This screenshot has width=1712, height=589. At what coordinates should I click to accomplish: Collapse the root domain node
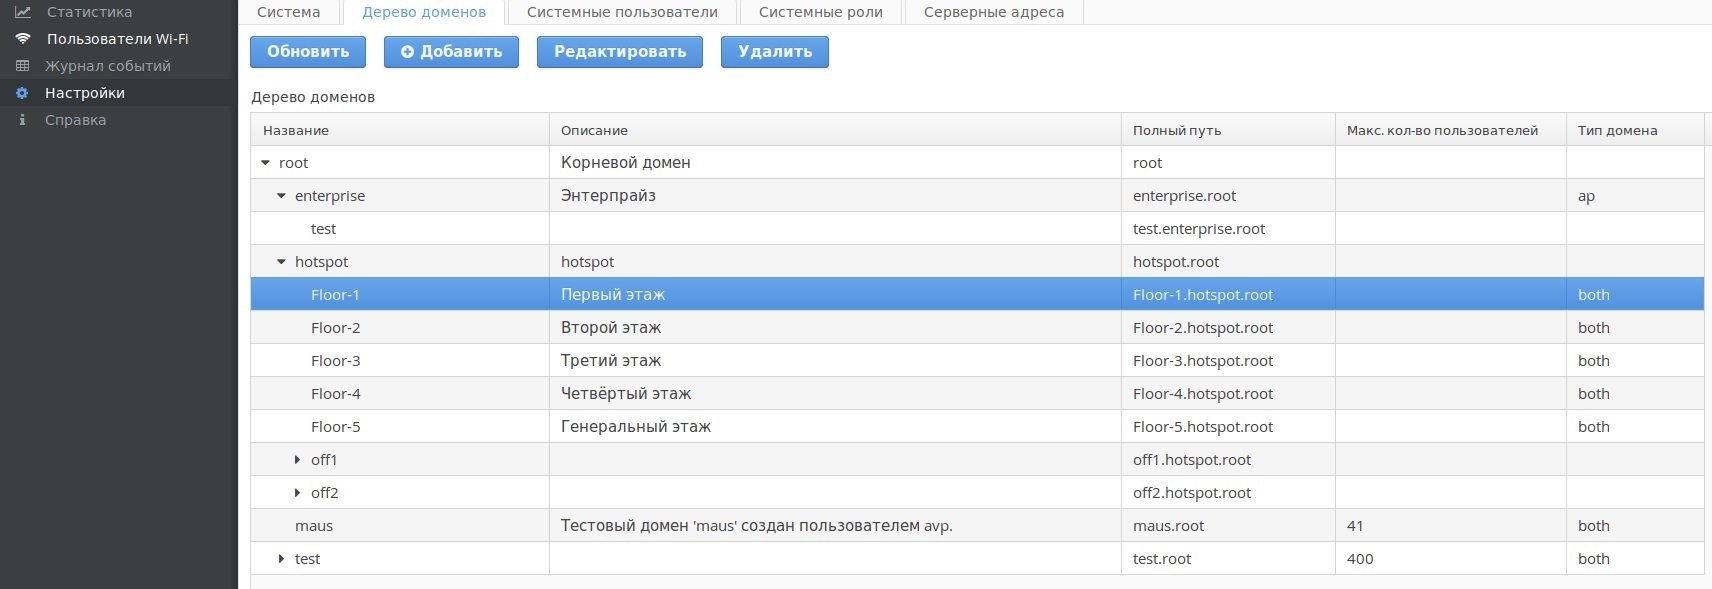pyautogui.click(x=265, y=163)
